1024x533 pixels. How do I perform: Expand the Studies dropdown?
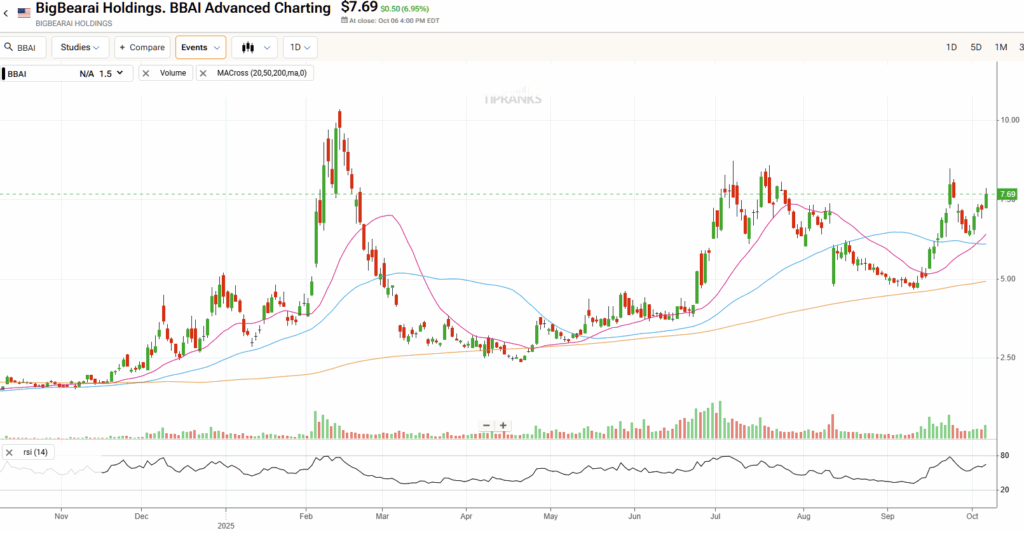pyautogui.click(x=80, y=47)
